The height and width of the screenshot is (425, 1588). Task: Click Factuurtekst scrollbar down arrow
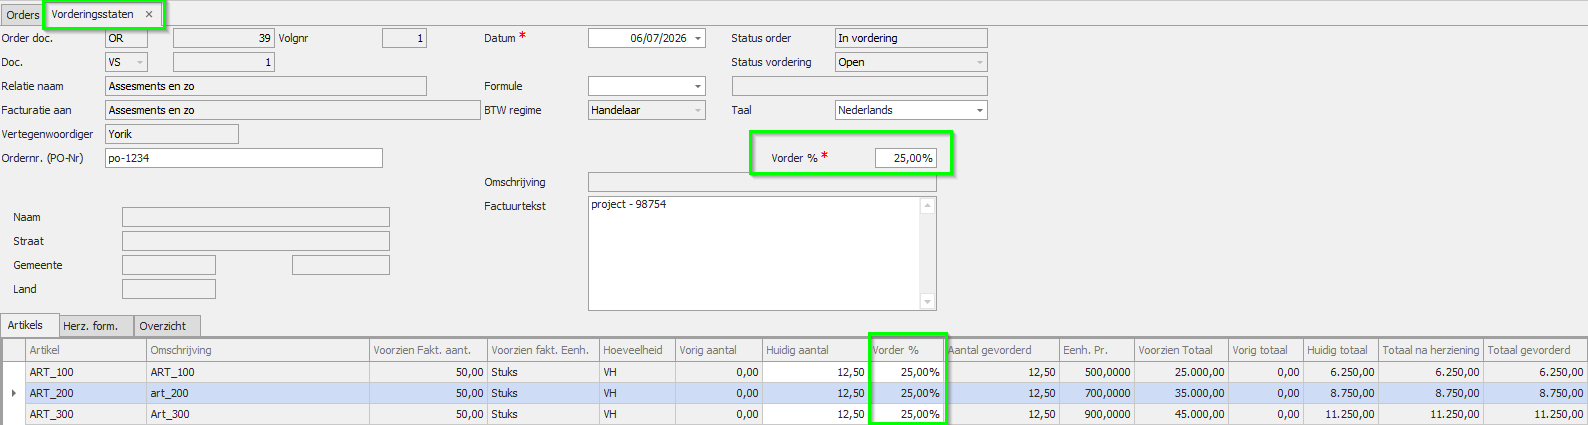928,302
